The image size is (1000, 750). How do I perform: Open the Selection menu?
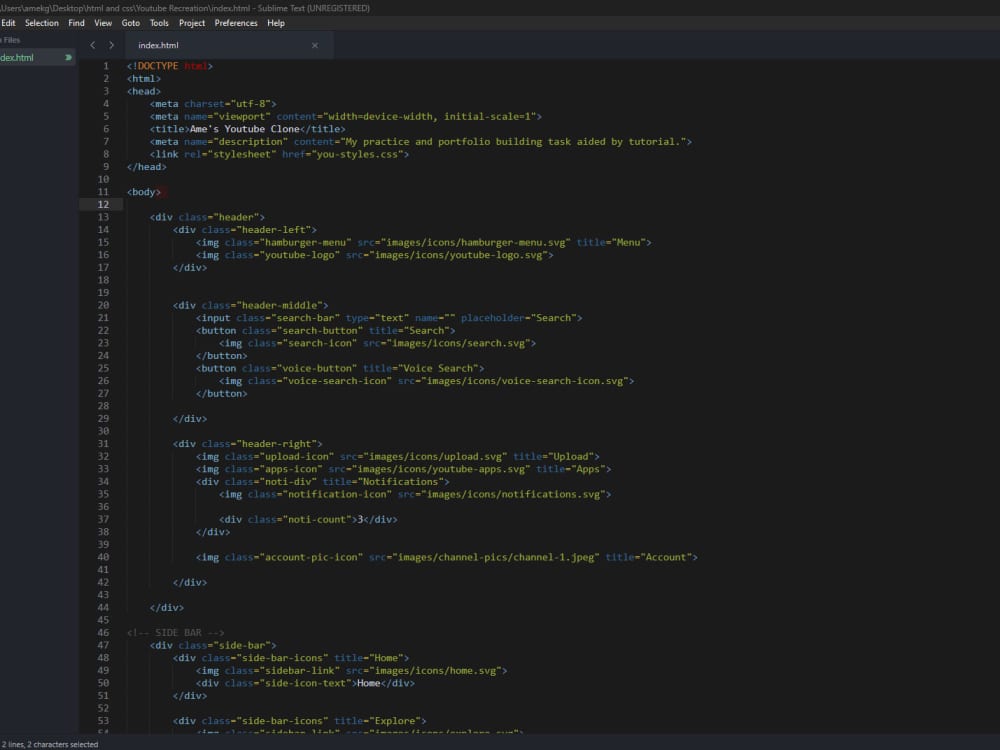(x=42, y=22)
